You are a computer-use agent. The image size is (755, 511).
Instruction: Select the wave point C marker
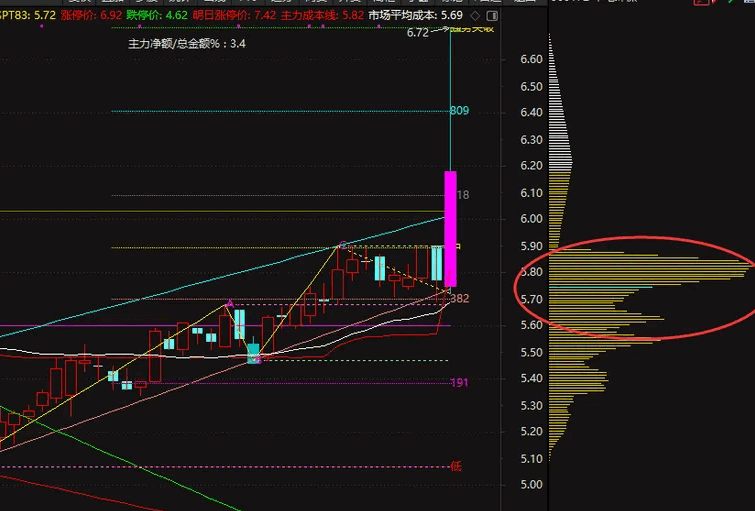[343, 244]
